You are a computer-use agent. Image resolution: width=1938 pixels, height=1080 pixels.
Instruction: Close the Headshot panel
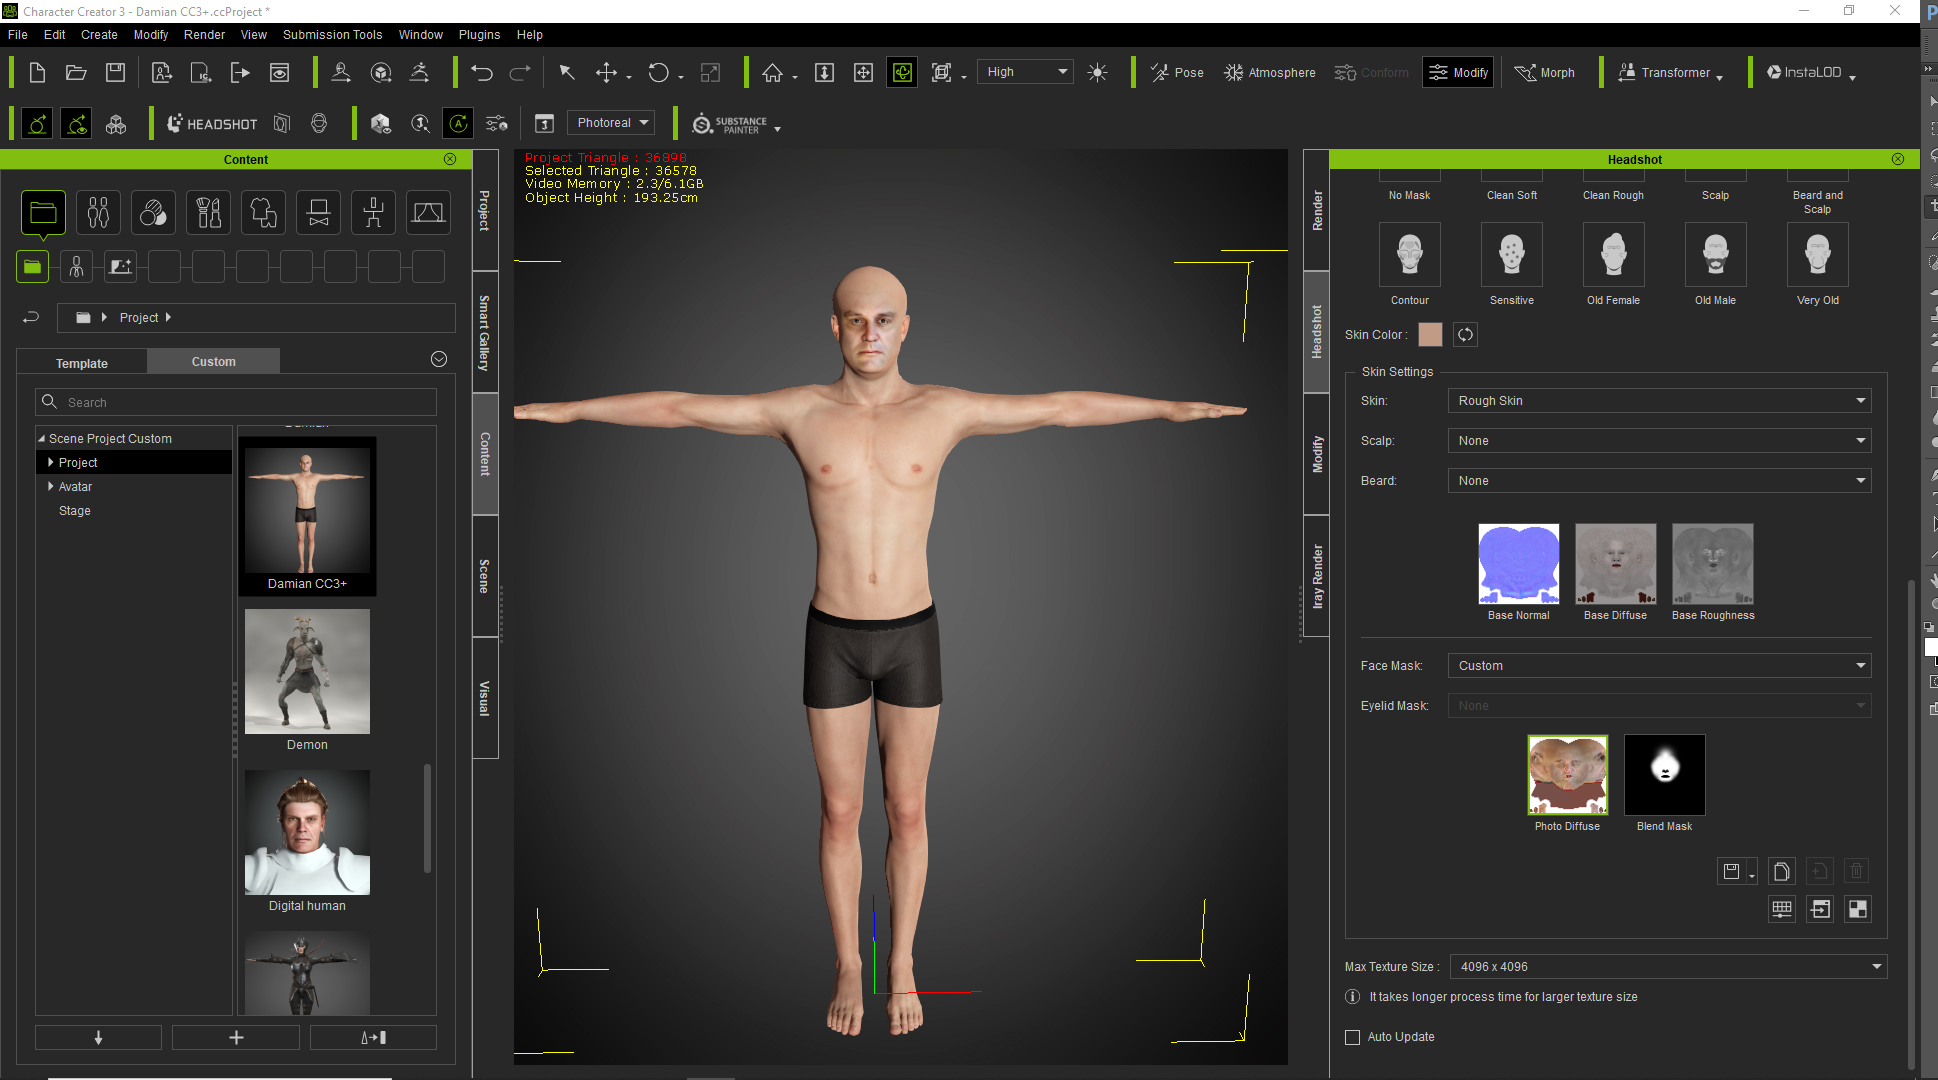point(1898,159)
